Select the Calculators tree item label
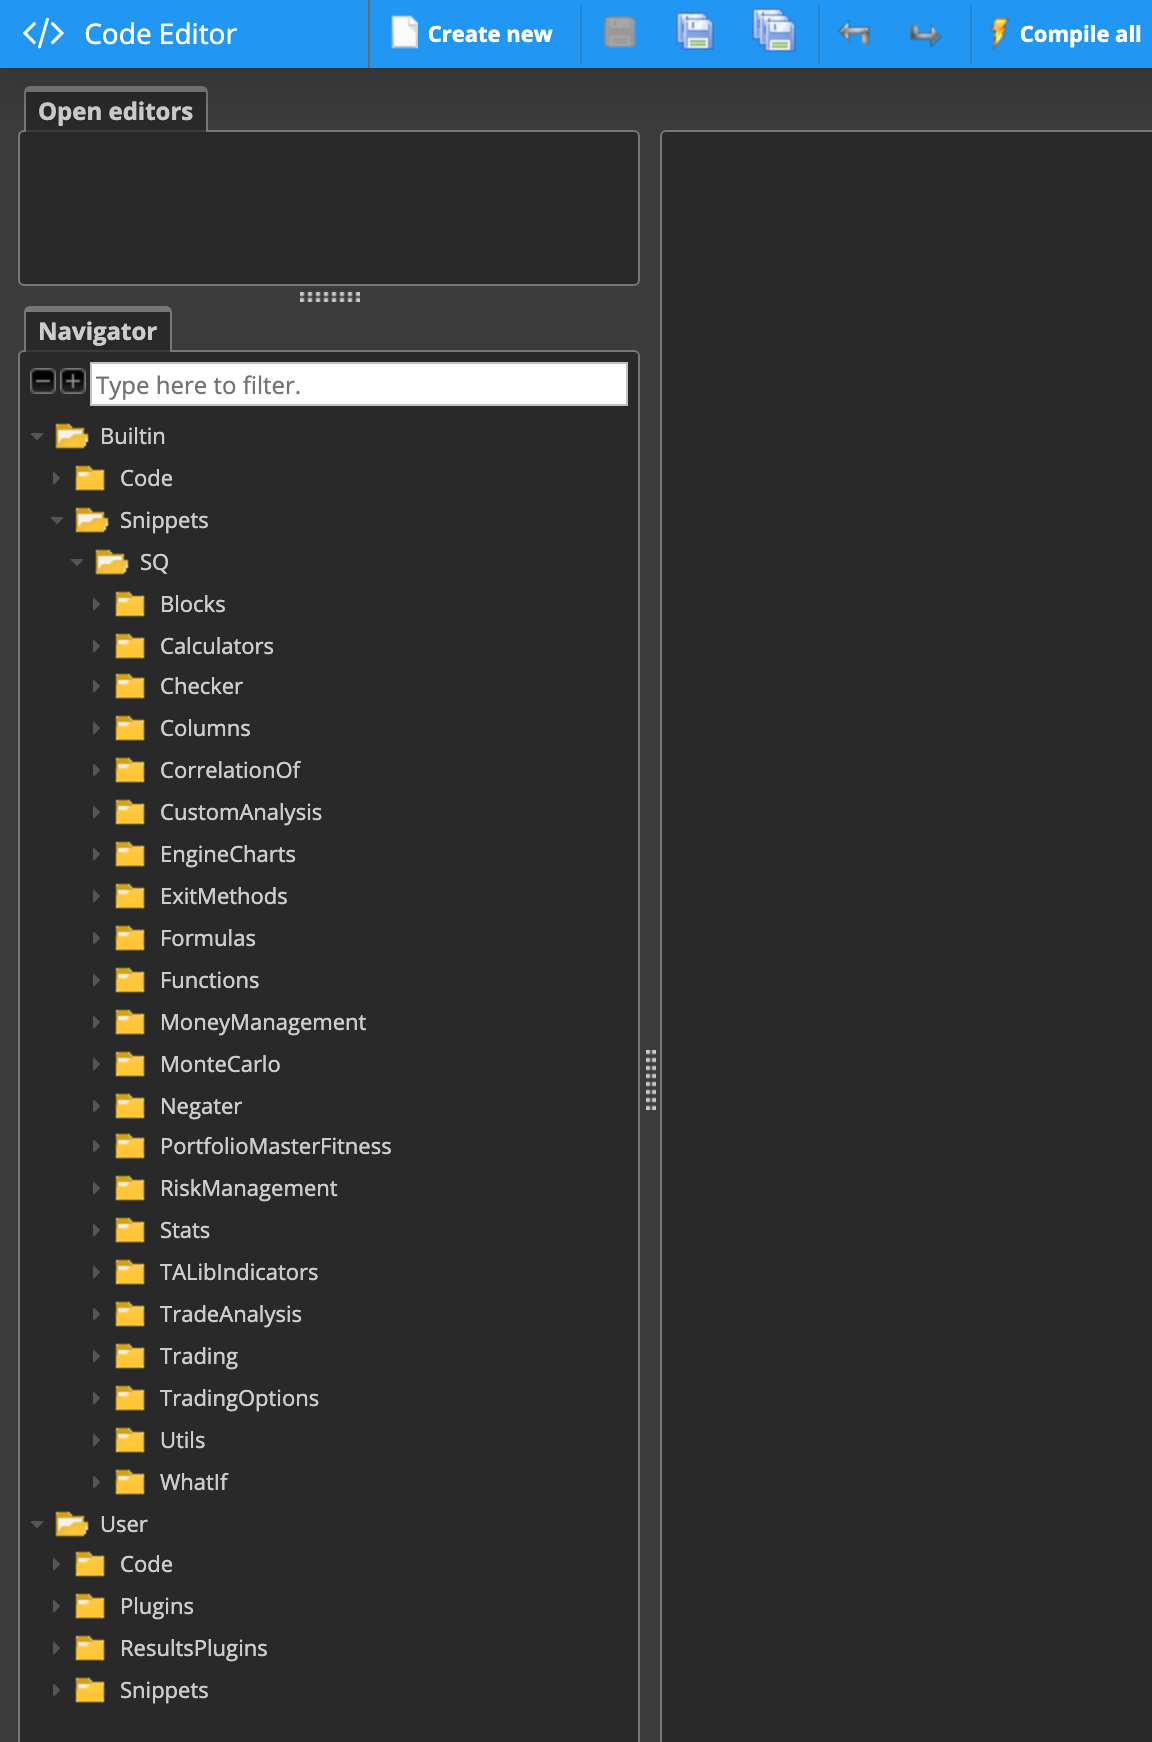 click(217, 646)
